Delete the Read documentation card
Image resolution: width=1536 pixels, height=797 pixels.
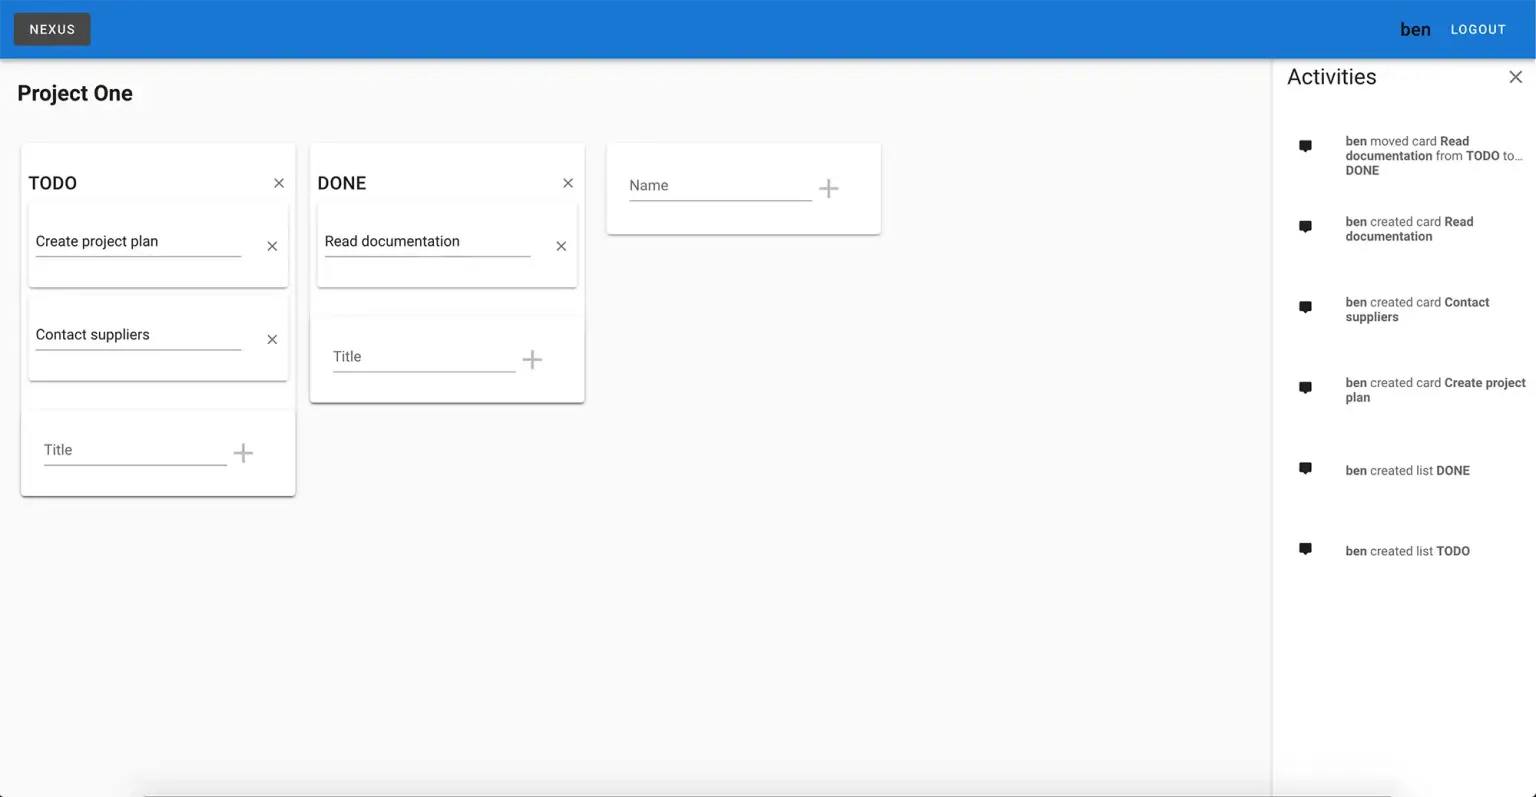561,246
